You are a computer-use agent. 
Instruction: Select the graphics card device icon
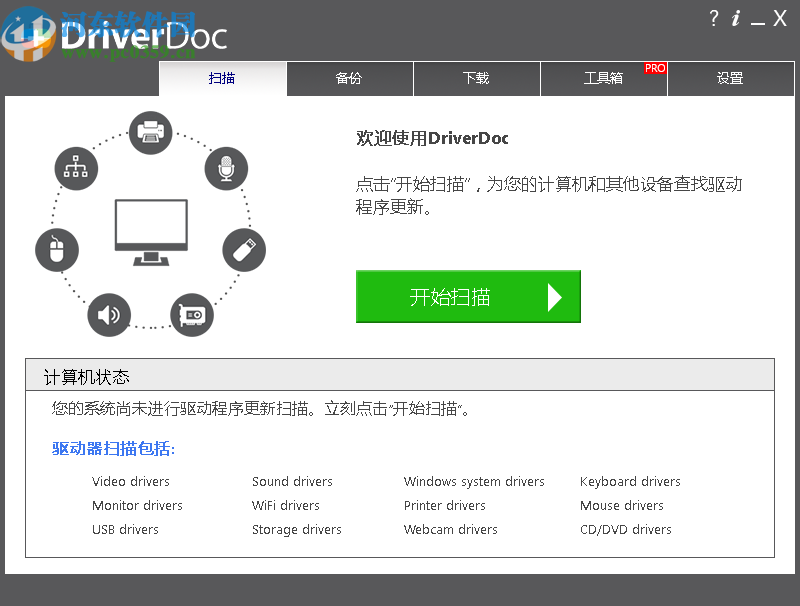[x=191, y=314]
